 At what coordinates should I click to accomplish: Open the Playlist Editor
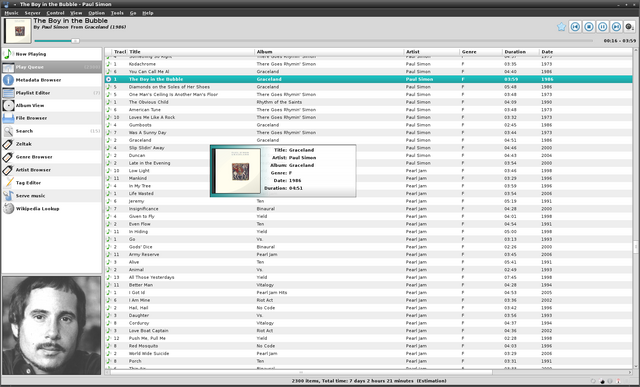point(51,93)
